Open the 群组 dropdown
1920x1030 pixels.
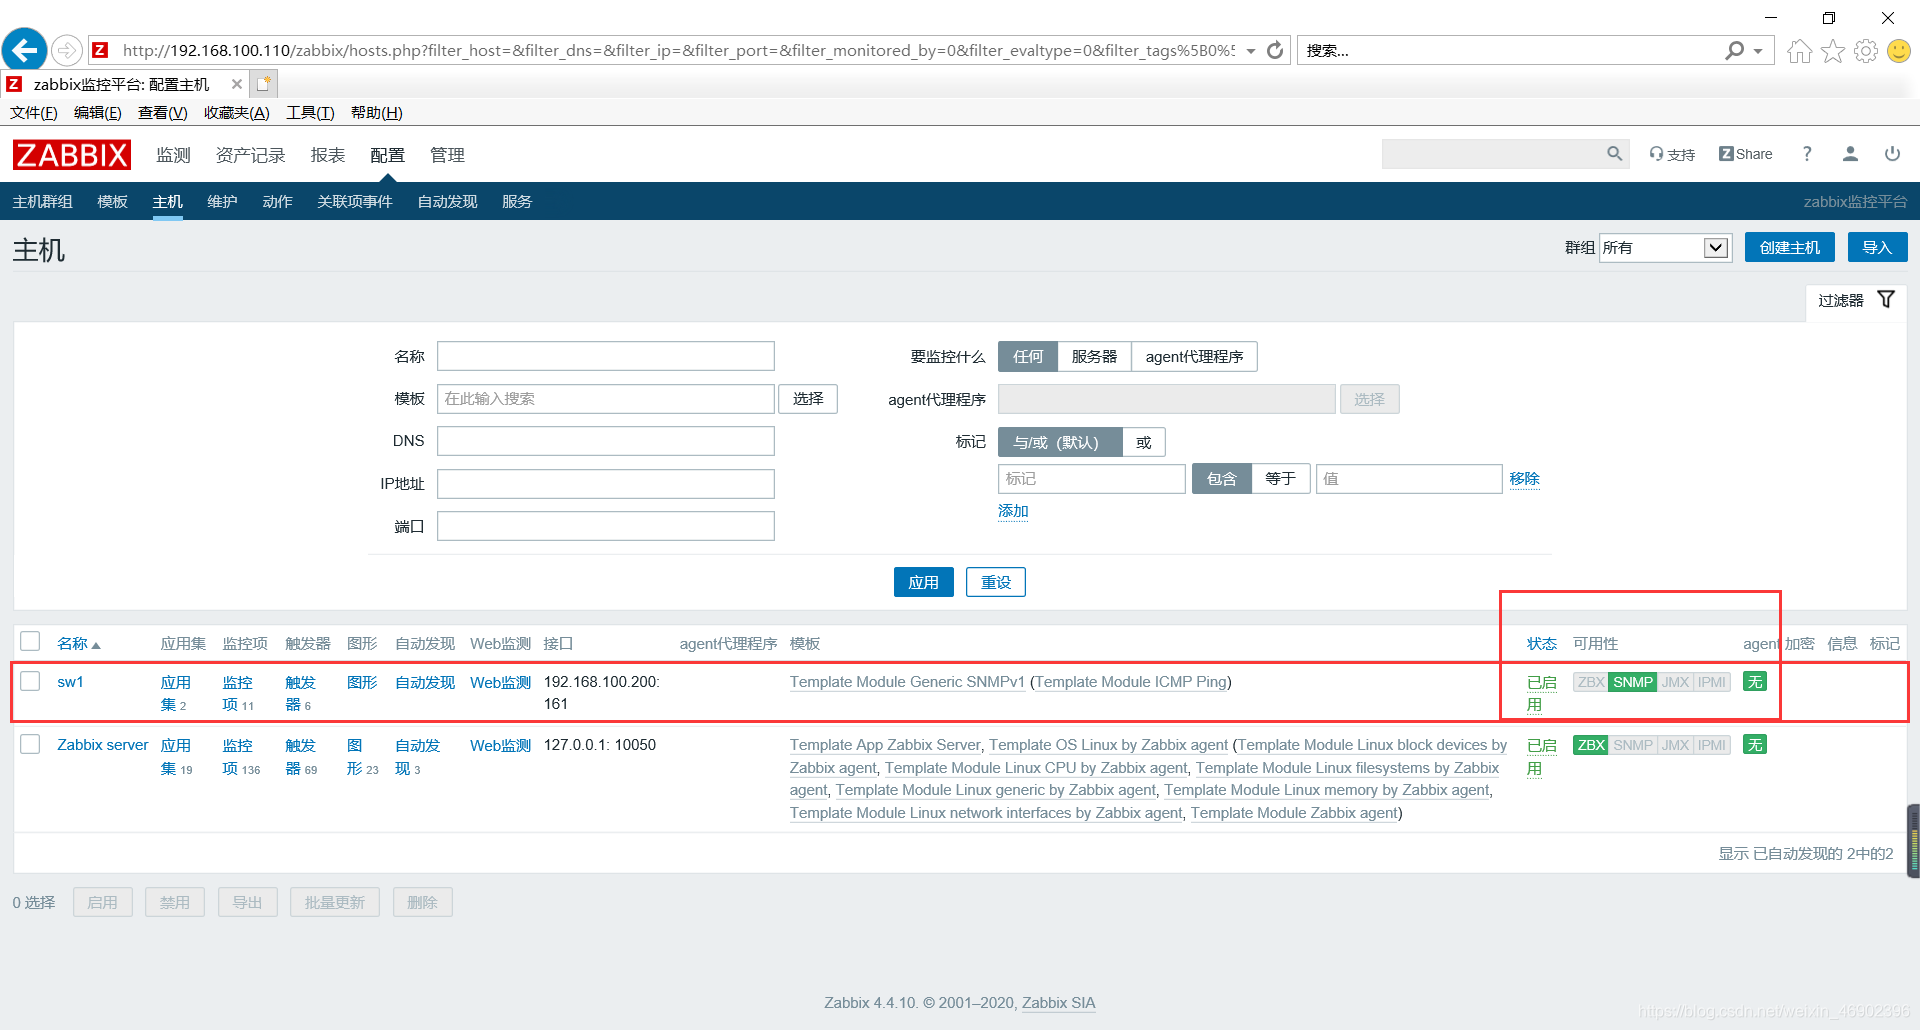[x=1664, y=248]
